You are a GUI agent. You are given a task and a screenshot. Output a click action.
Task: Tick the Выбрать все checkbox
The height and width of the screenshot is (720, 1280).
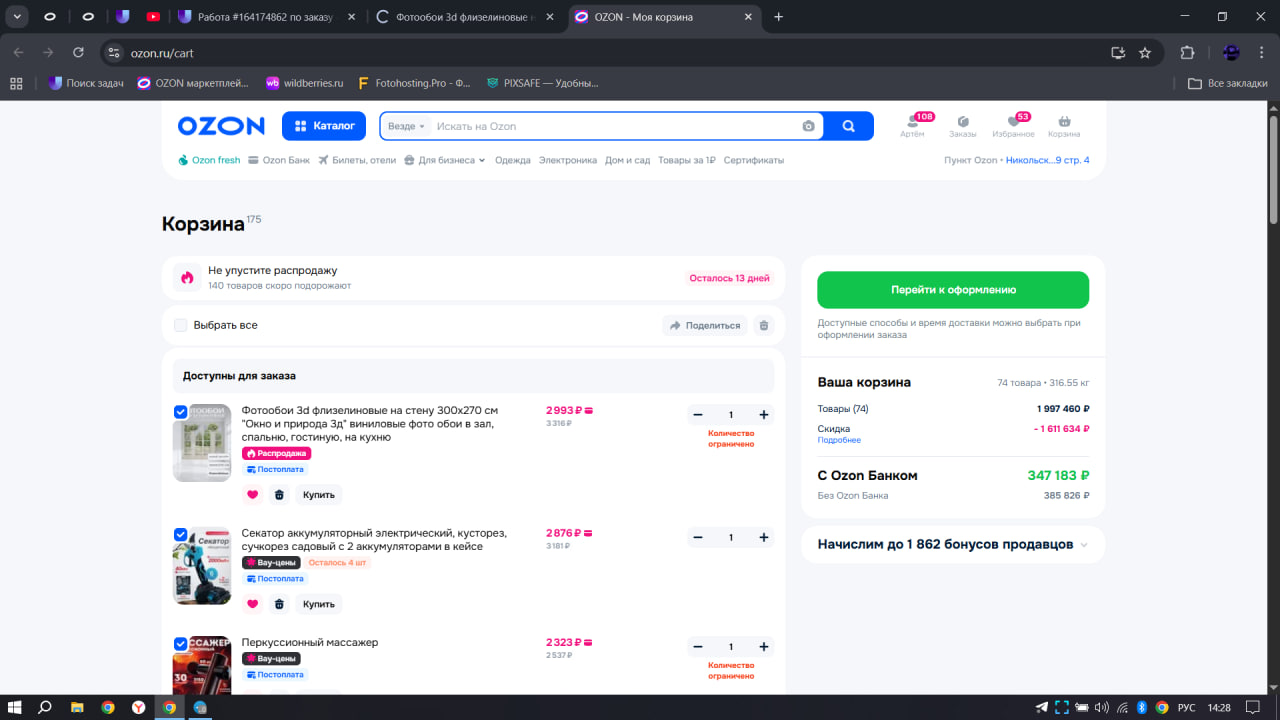click(x=181, y=325)
